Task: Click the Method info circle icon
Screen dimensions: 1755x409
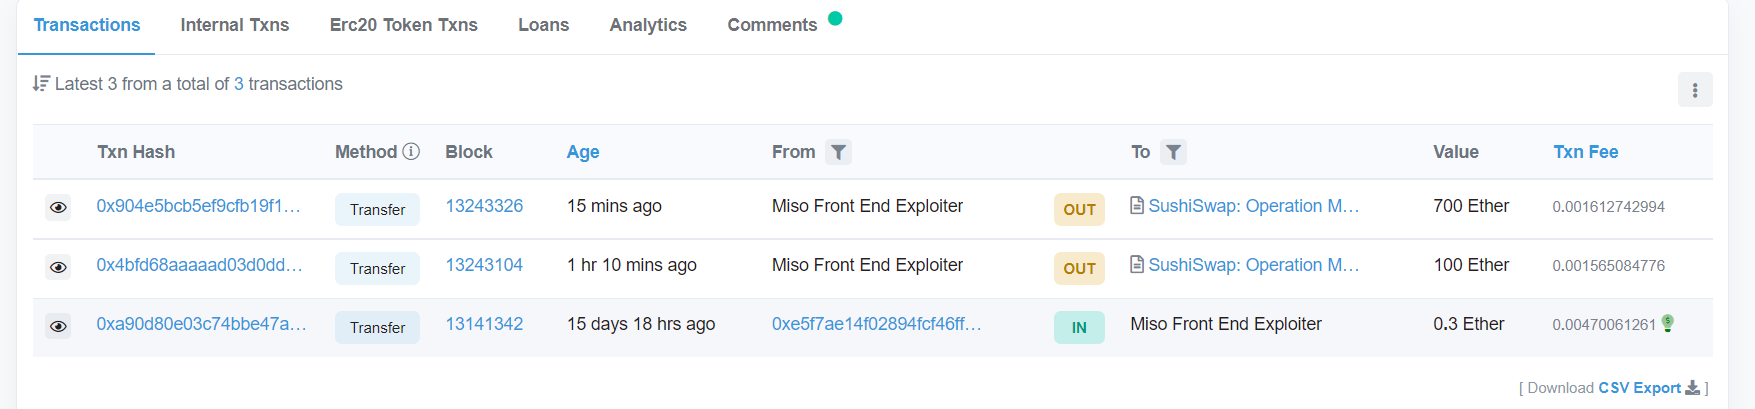Action: point(411,152)
